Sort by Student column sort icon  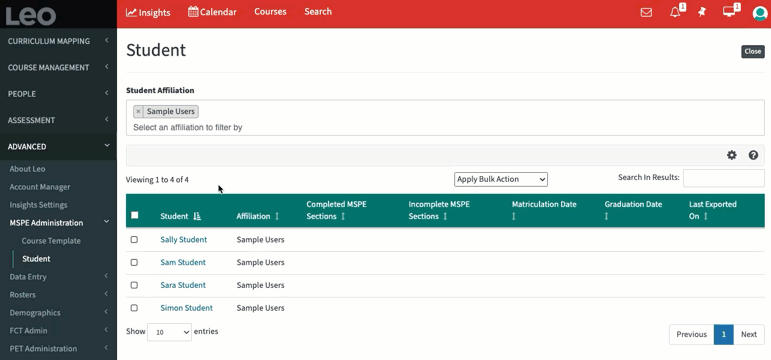point(197,216)
